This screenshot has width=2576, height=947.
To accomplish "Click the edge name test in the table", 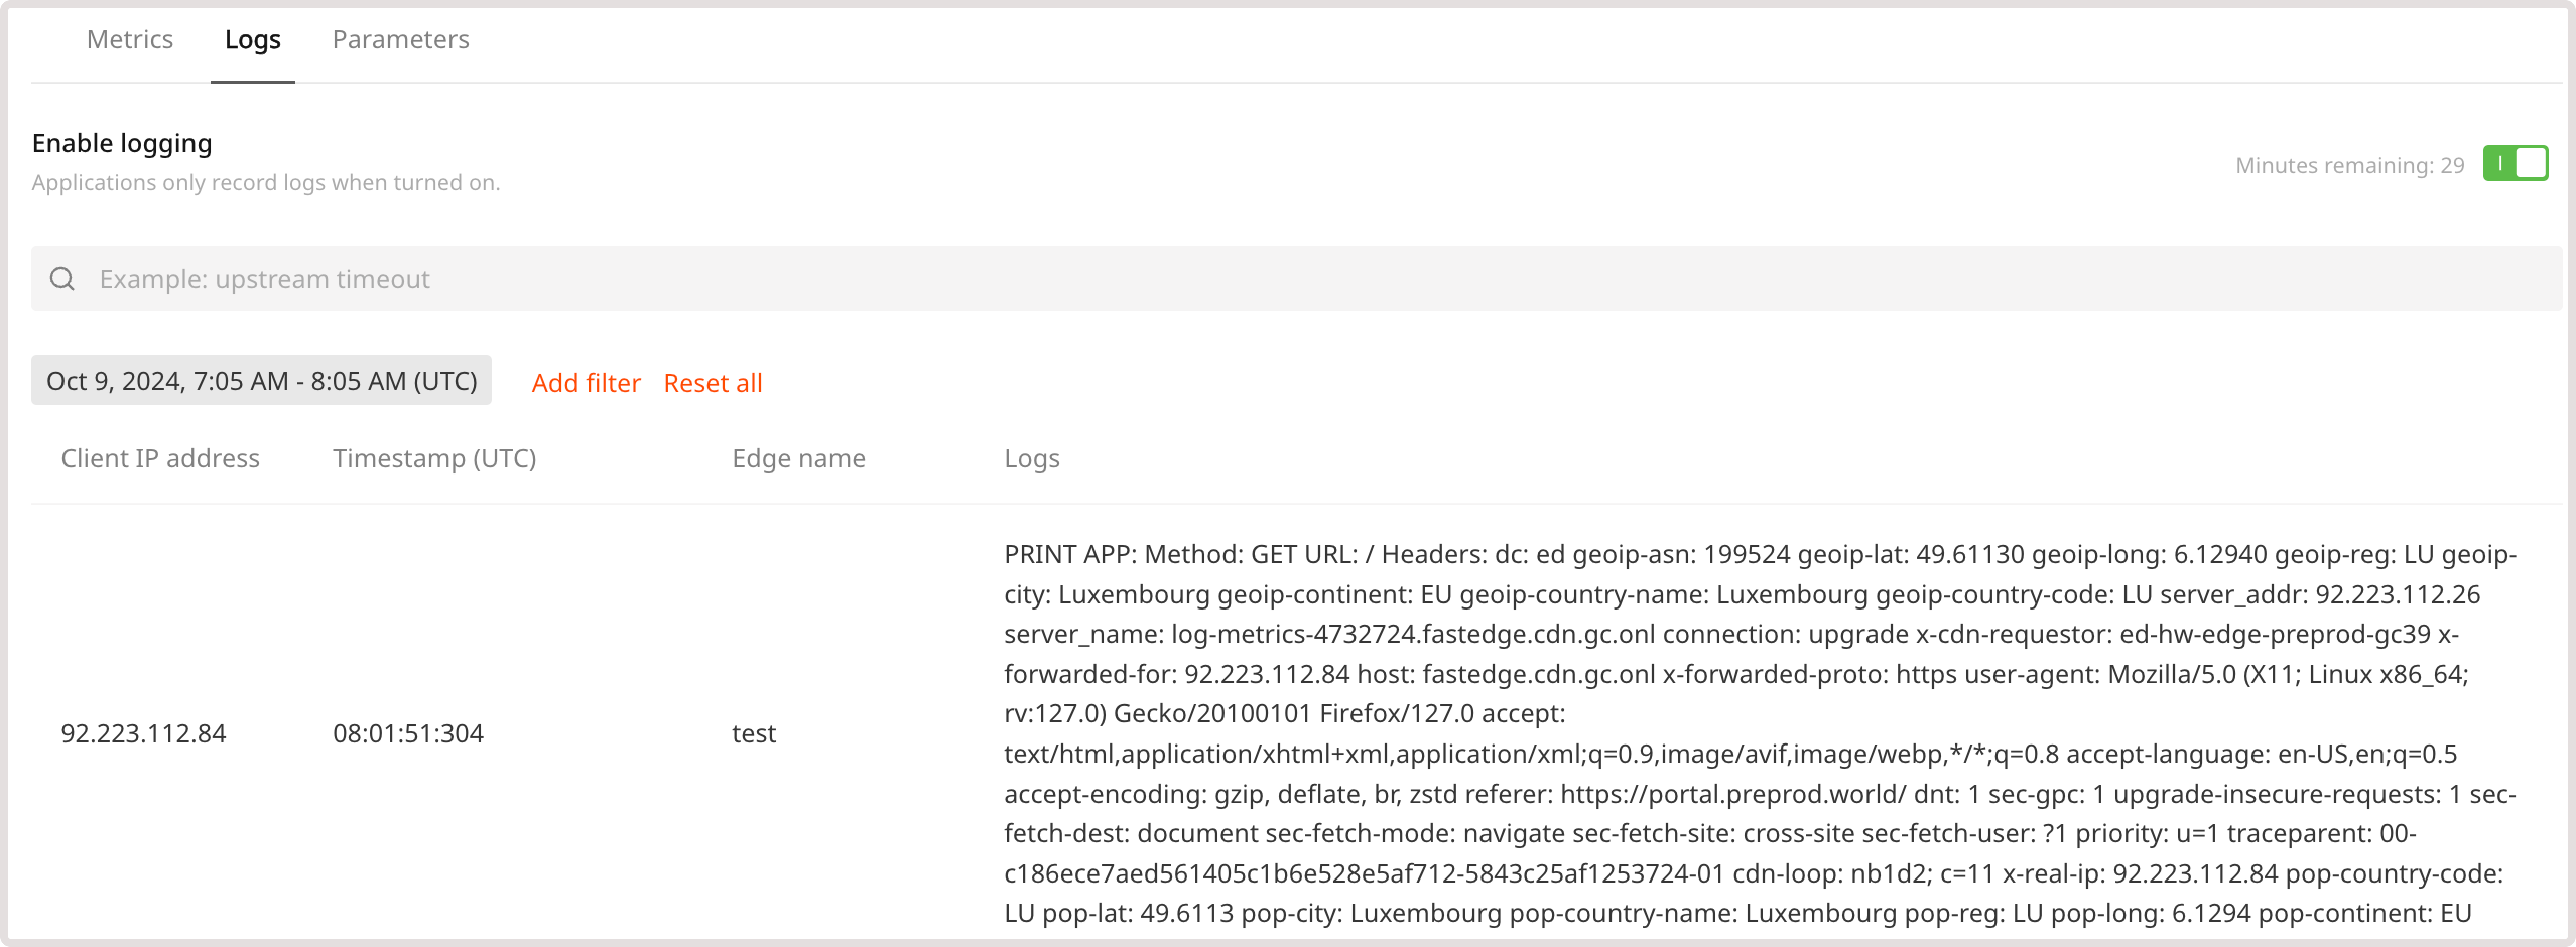I will click(x=752, y=733).
